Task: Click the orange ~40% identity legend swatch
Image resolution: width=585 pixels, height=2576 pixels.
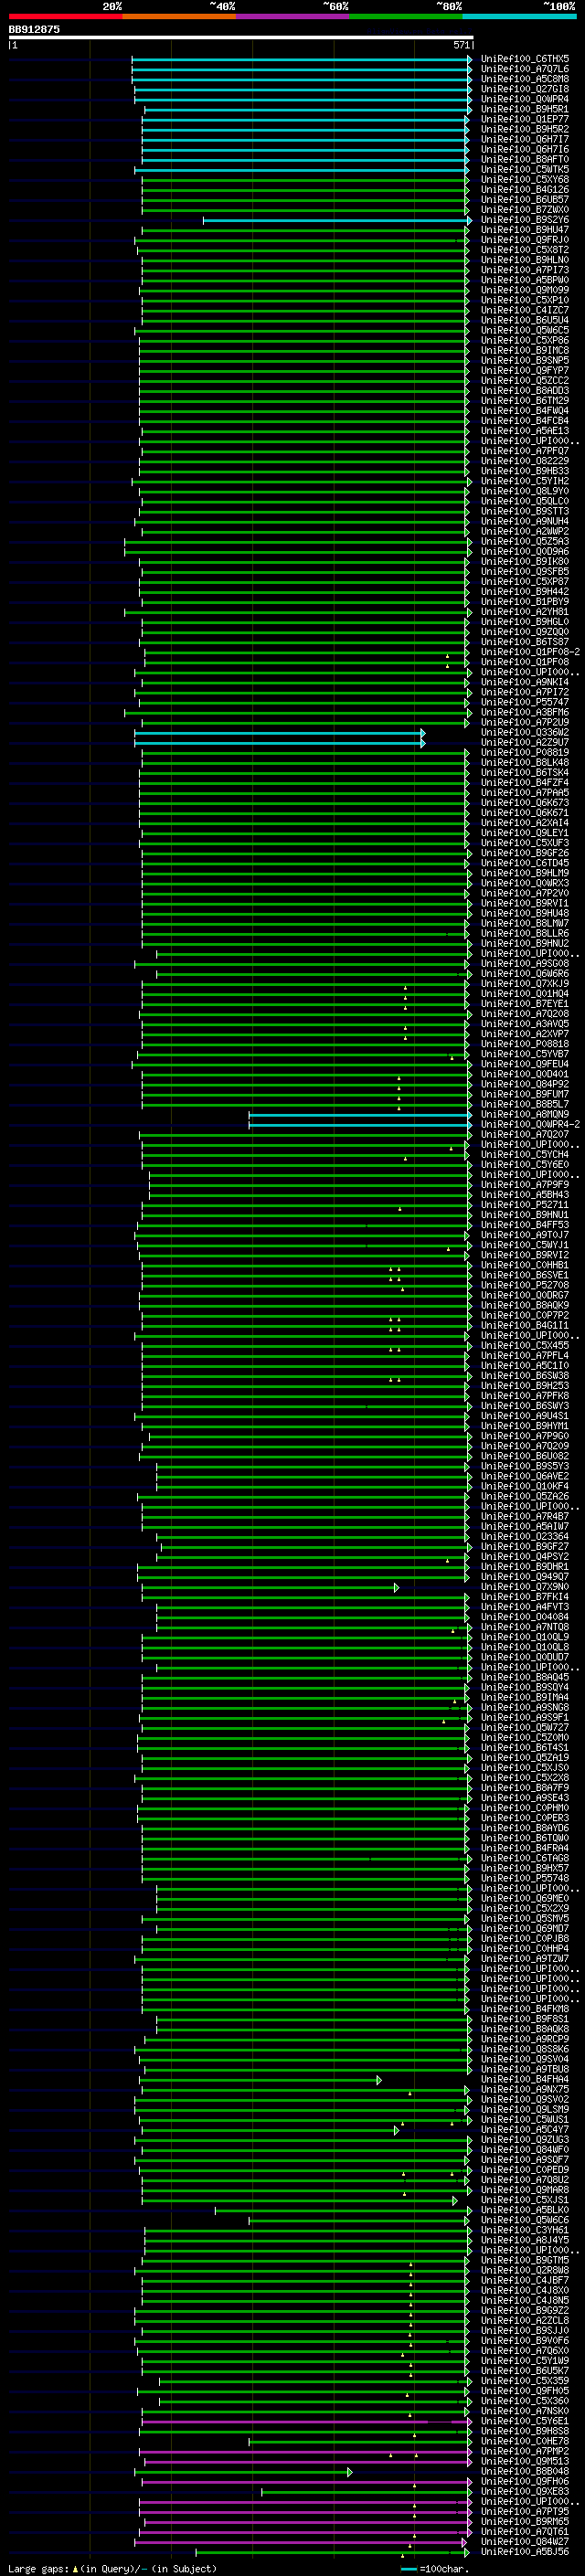Action: pos(179,16)
